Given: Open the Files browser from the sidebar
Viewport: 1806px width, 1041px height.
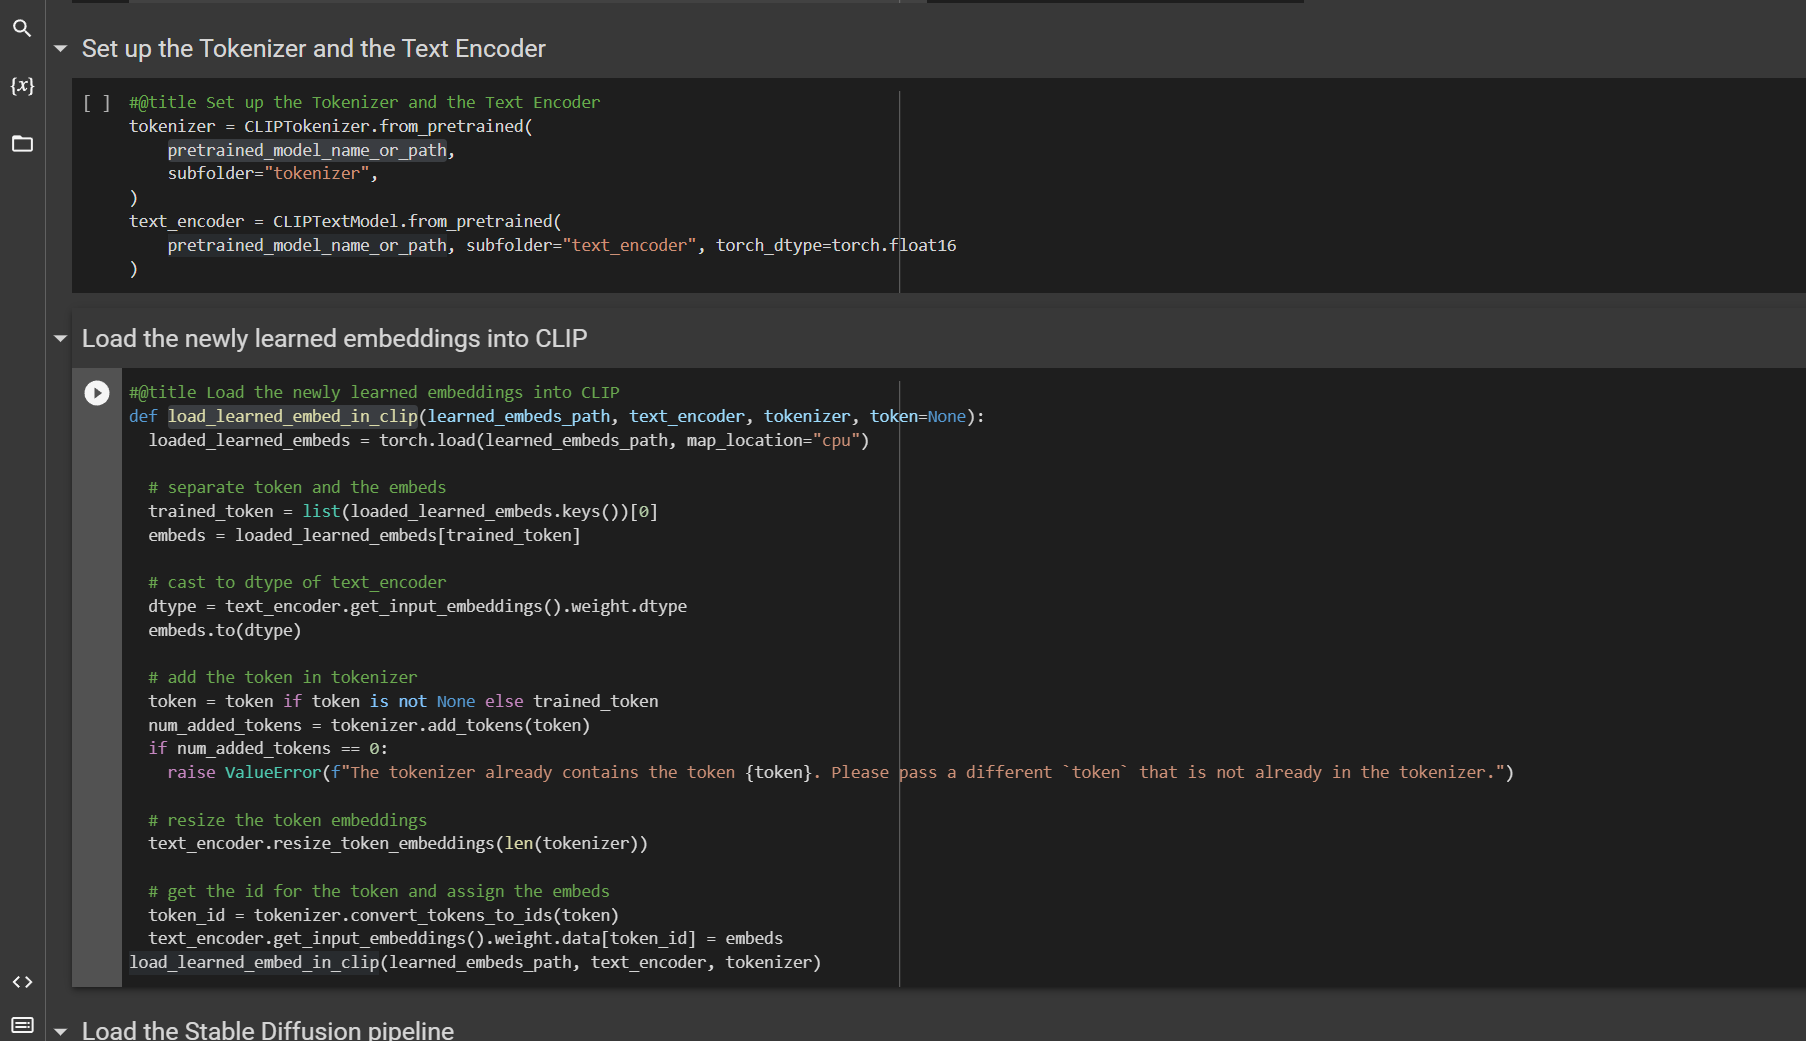Looking at the screenshot, I should pos(22,144).
